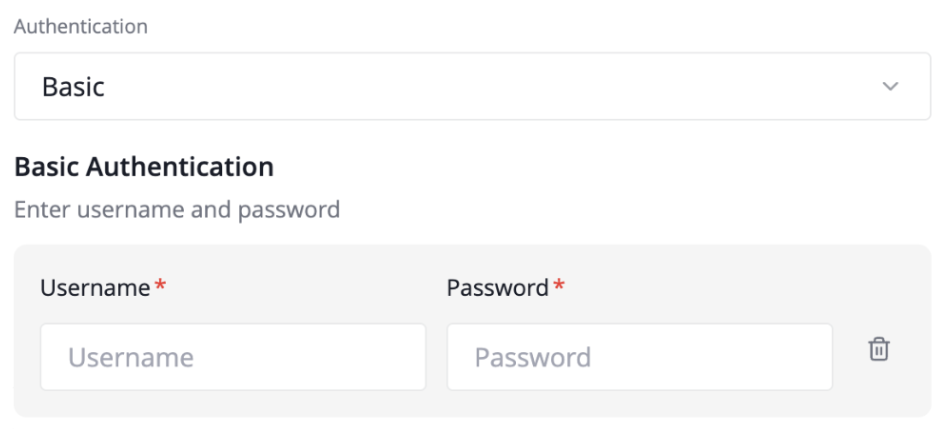The height and width of the screenshot is (429, 947).
Task: Remove the username and password row
Action: tap(878, 349)
